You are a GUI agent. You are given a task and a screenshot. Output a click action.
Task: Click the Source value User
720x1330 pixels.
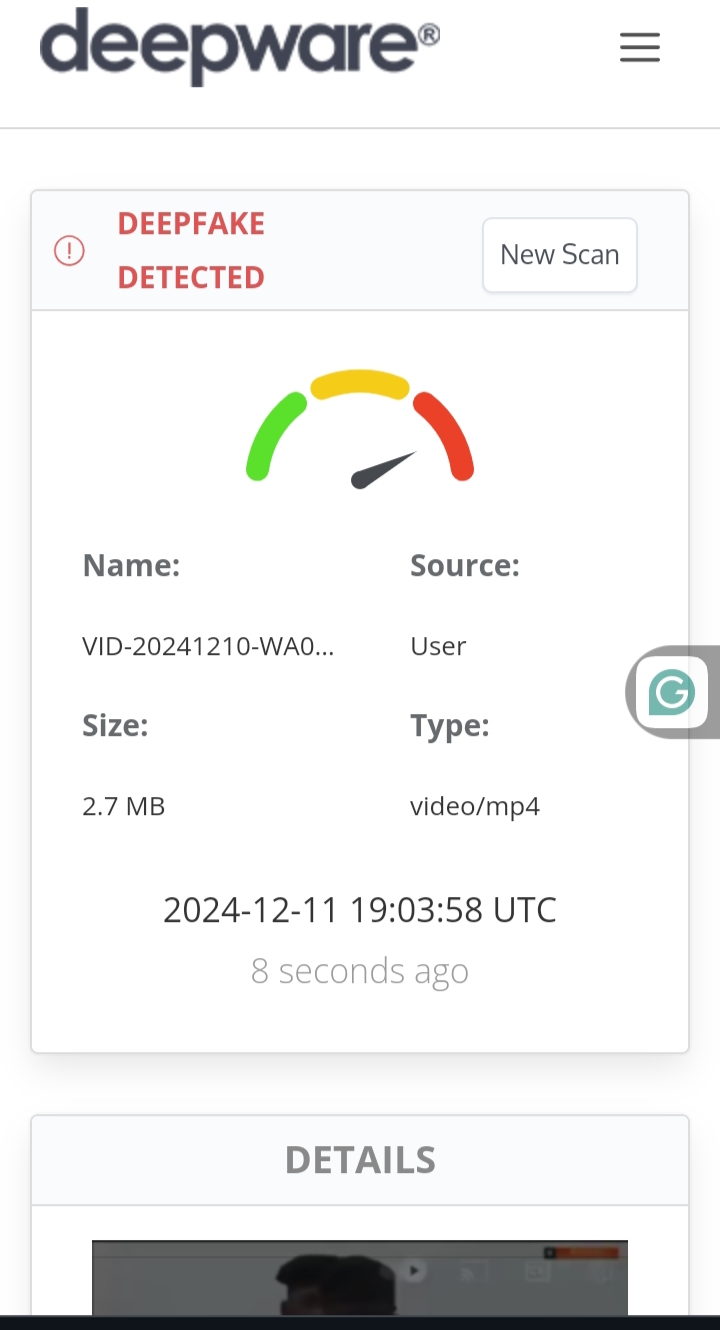[x=438, y=646]
